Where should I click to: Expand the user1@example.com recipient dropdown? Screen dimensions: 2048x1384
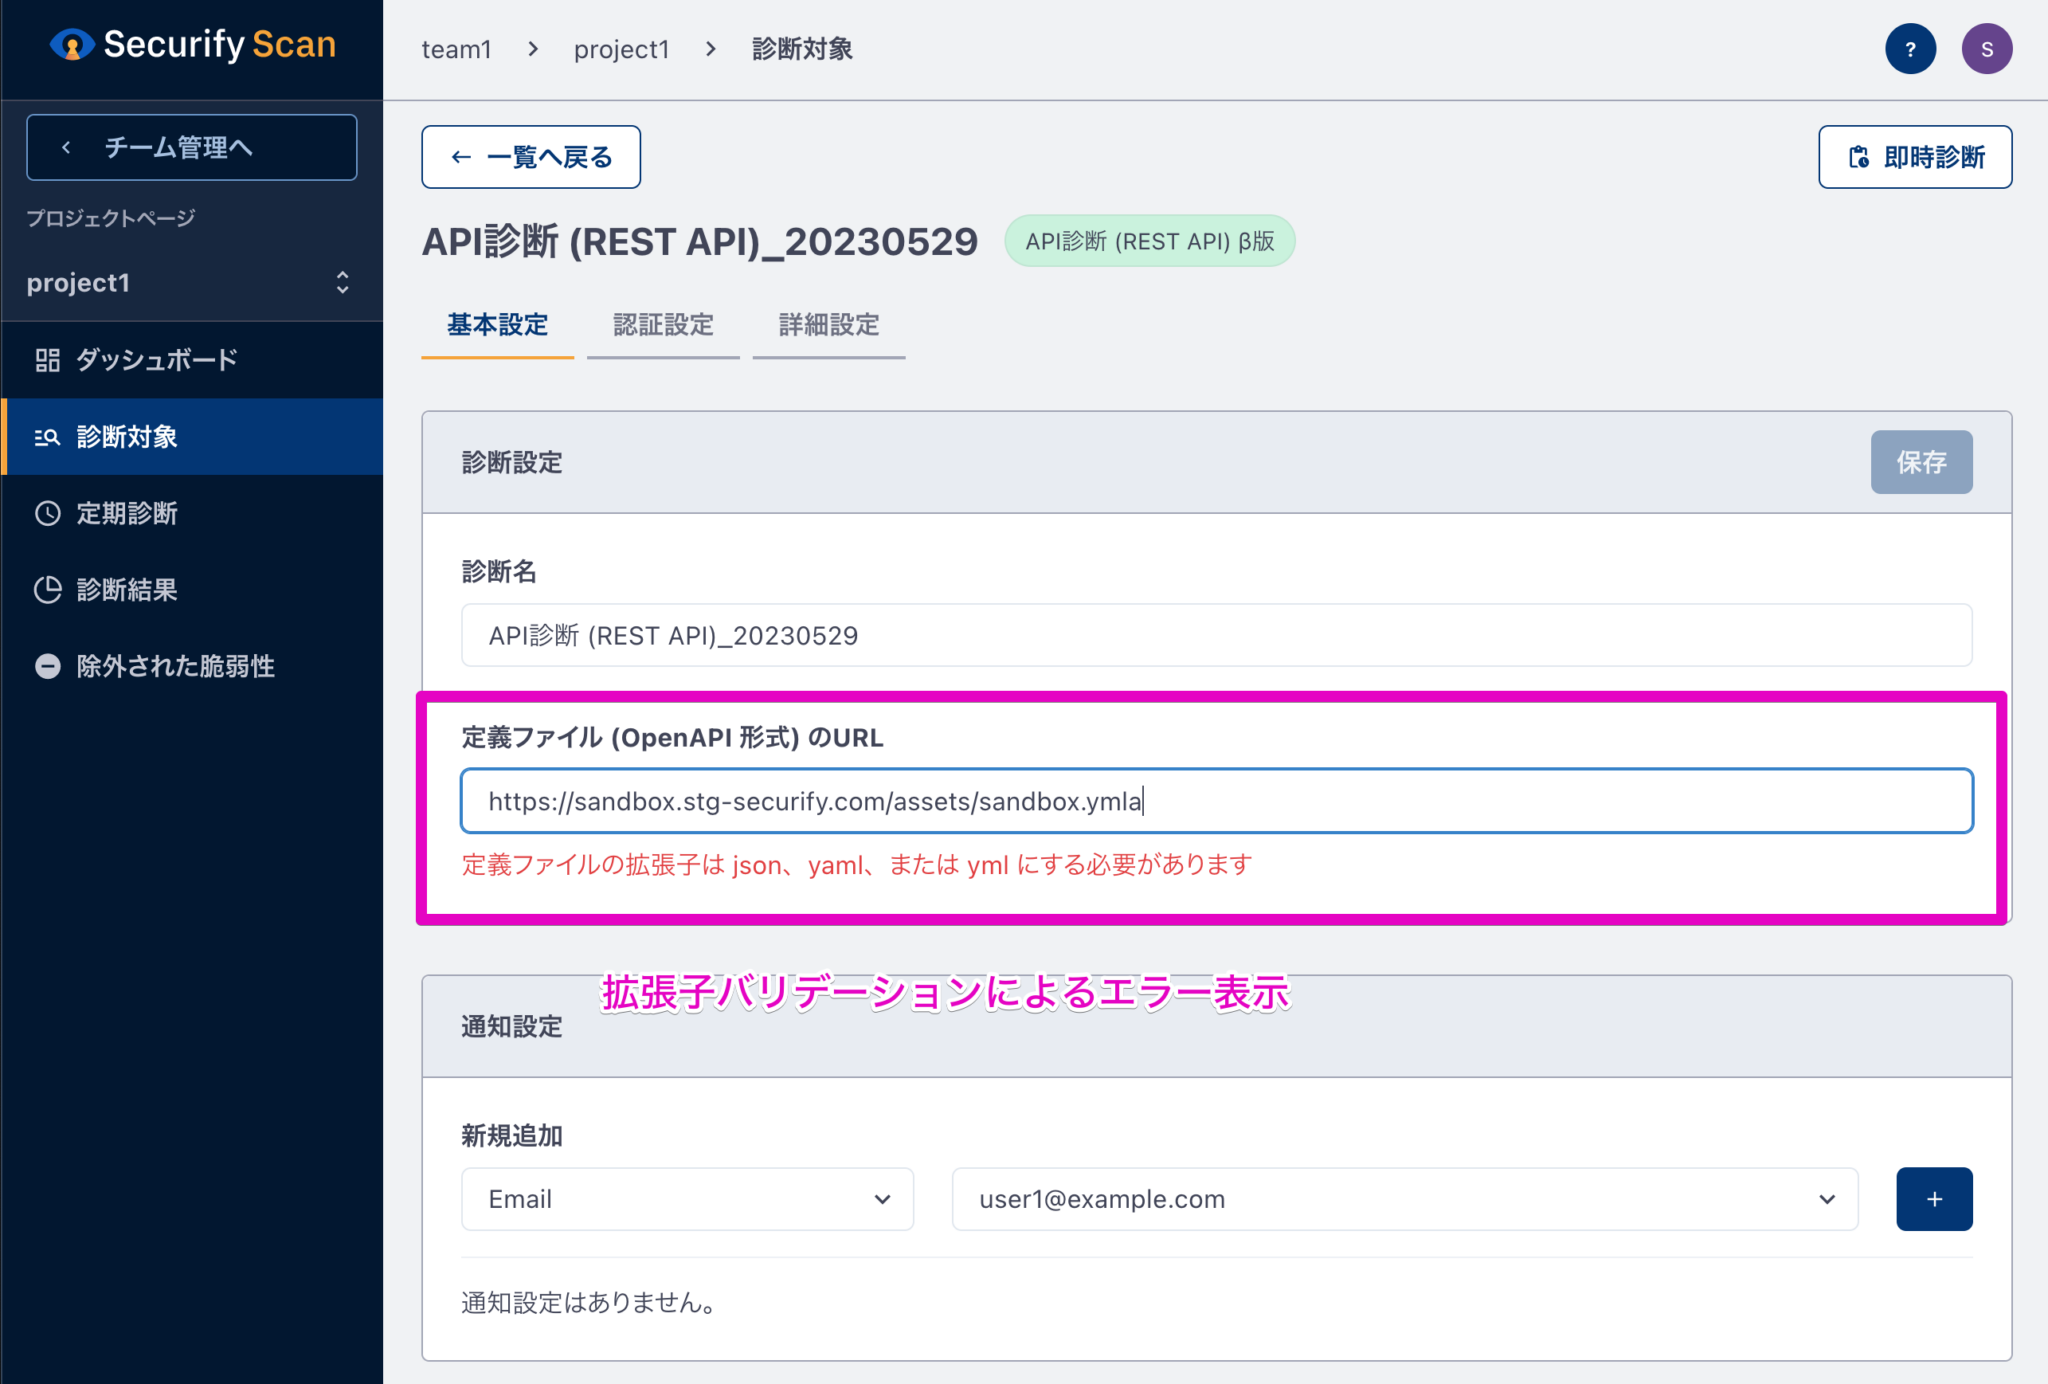[1402, 1199]
